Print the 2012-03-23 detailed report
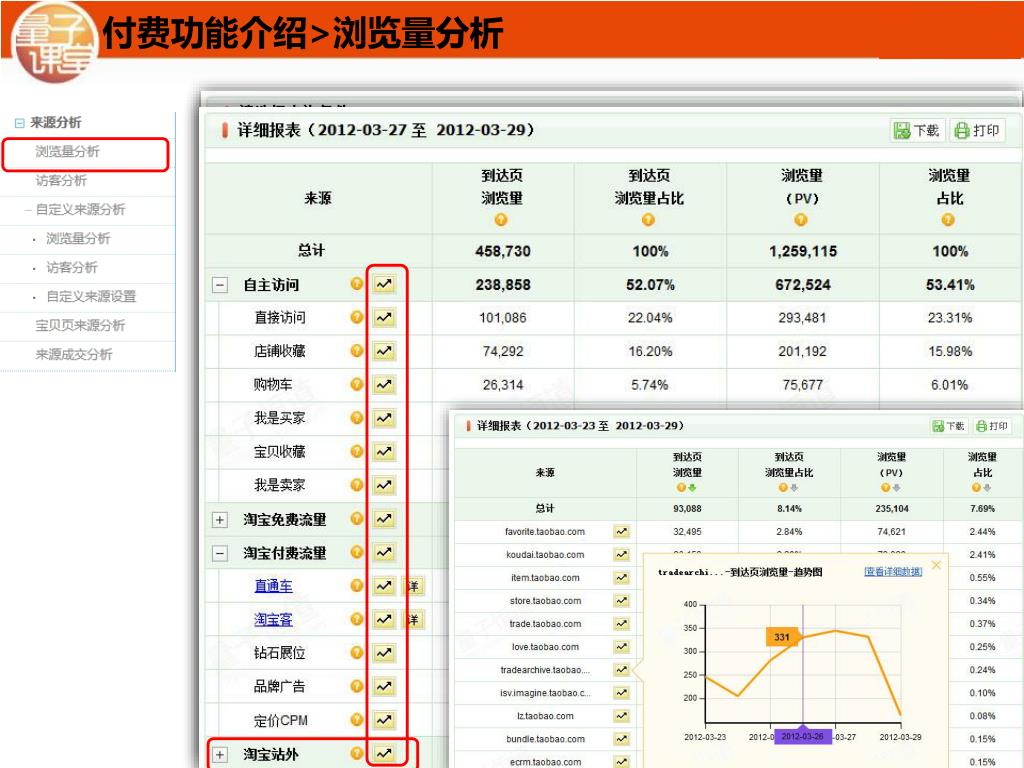 [992, 426]
